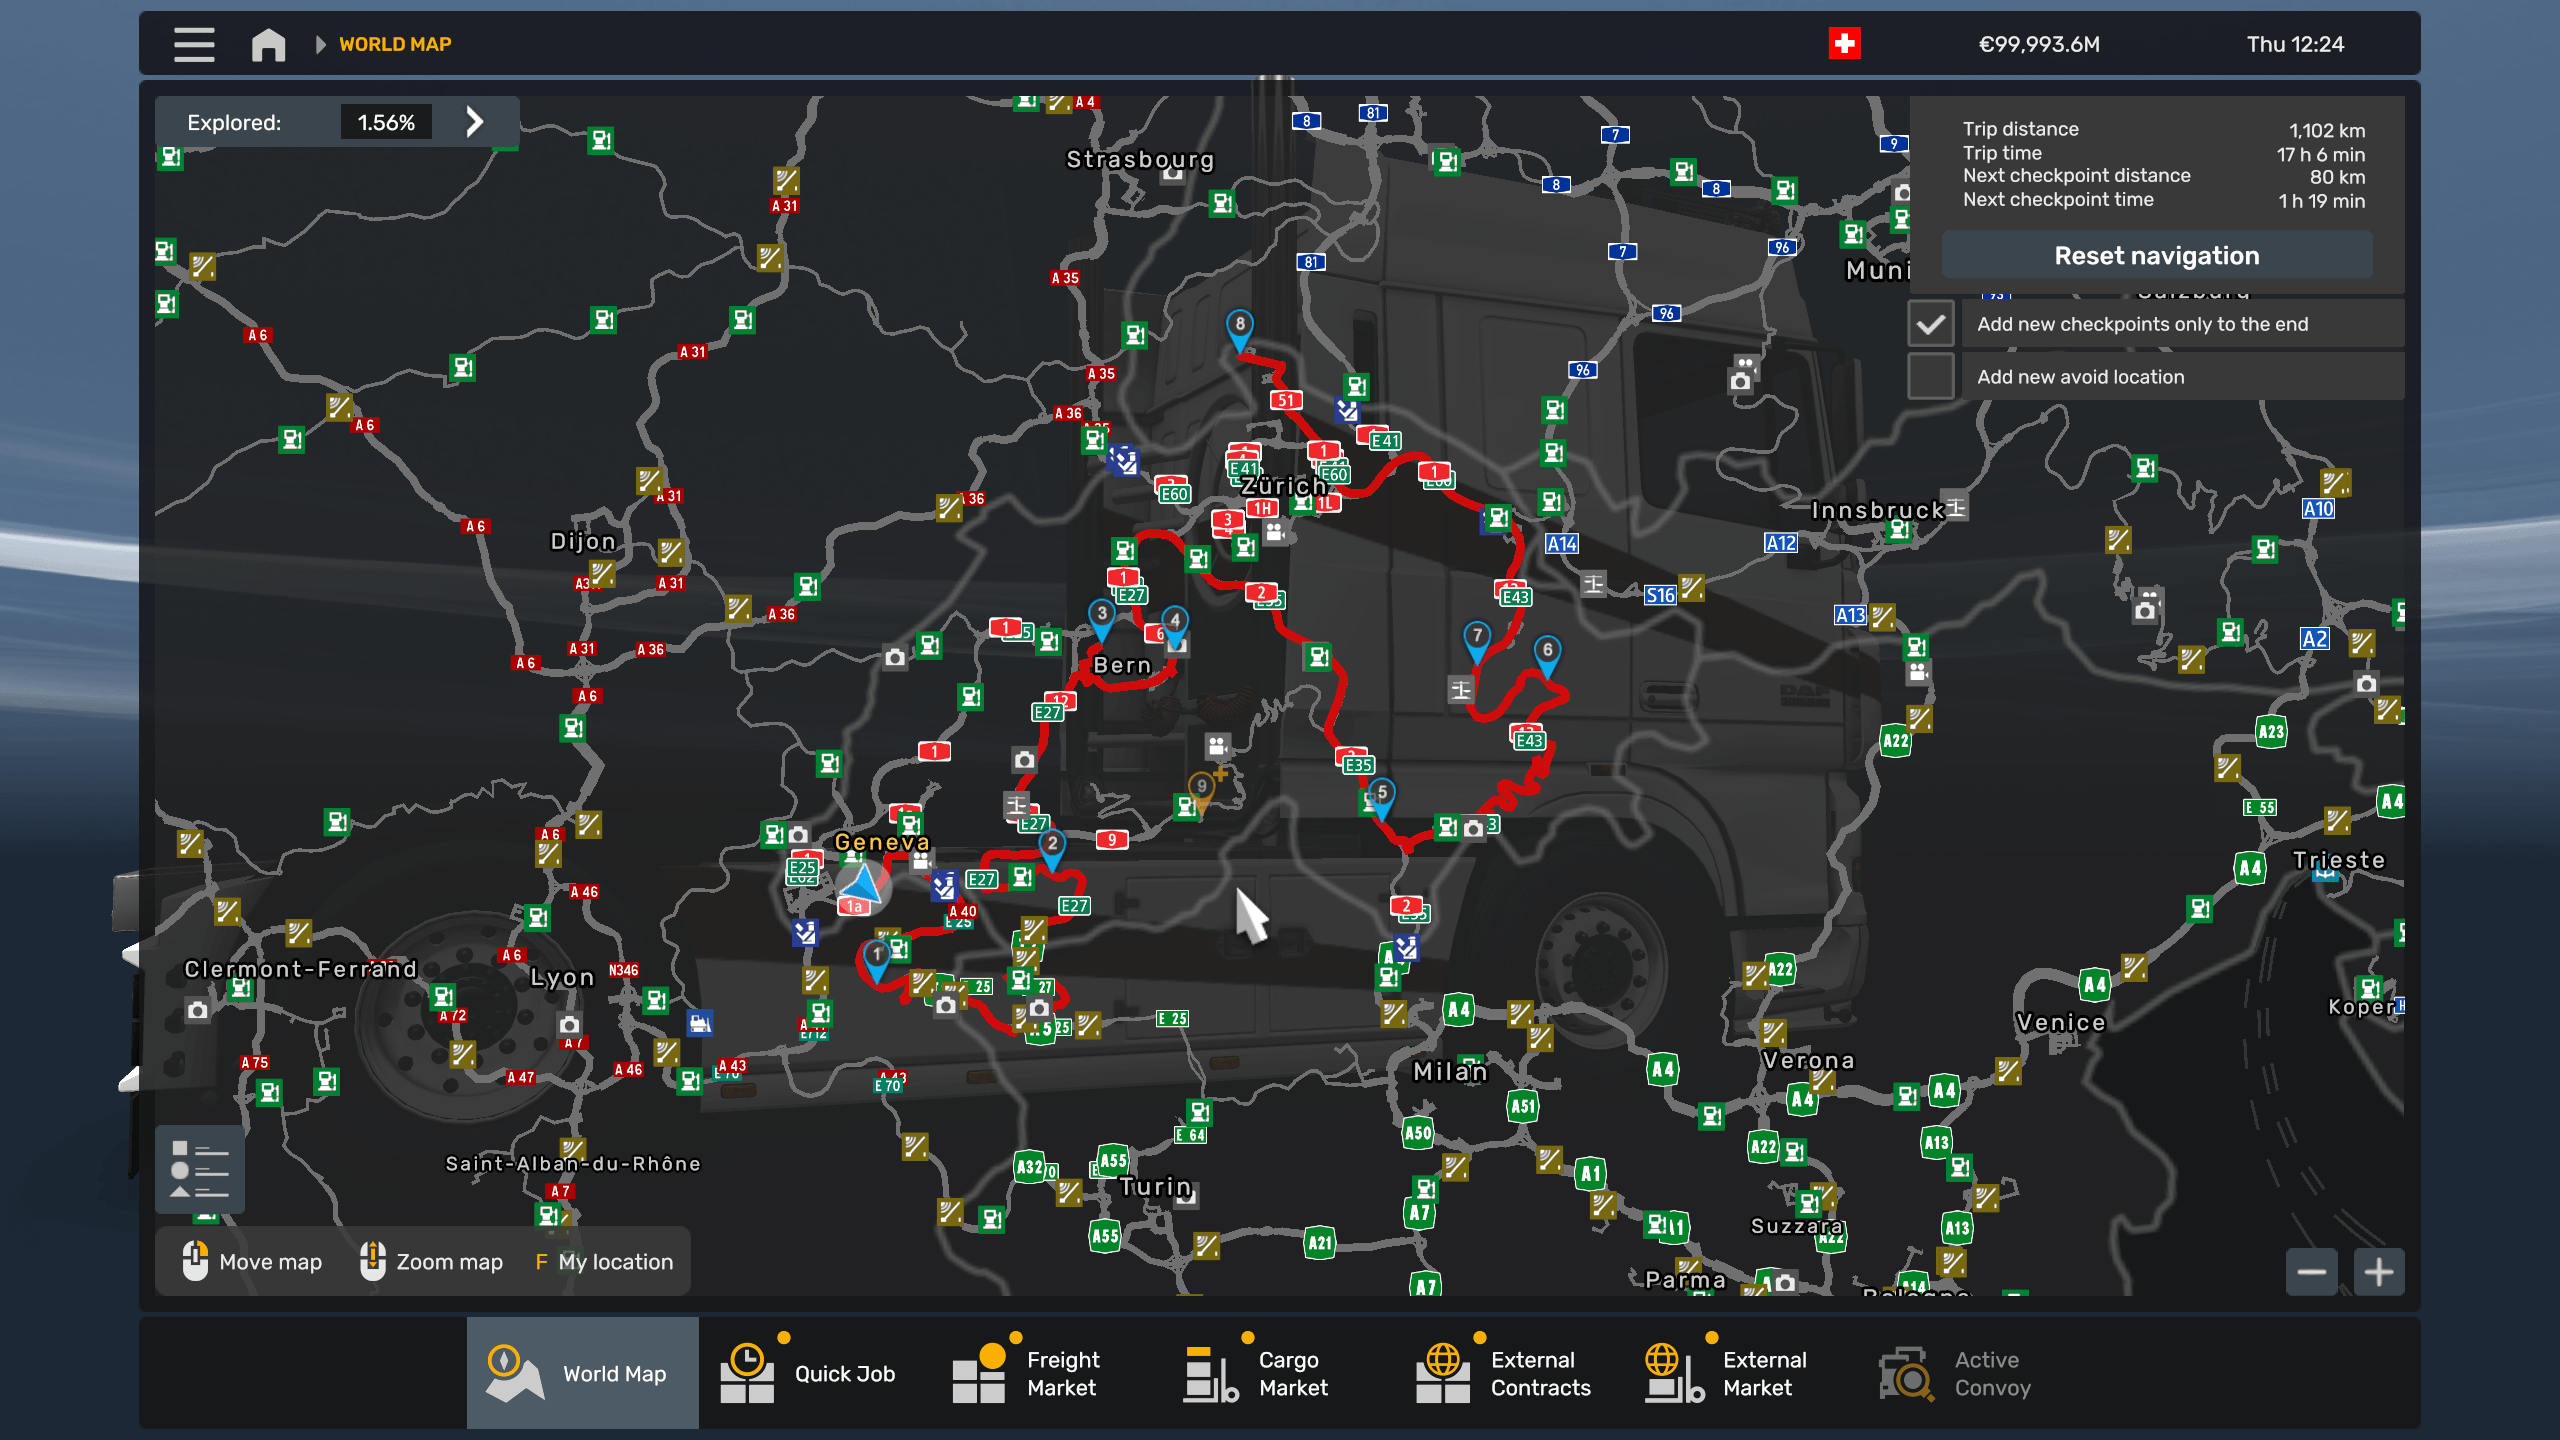Open the map legend list icon
Viewport: 2560px width, 1440px height.
pos(200,1169)
